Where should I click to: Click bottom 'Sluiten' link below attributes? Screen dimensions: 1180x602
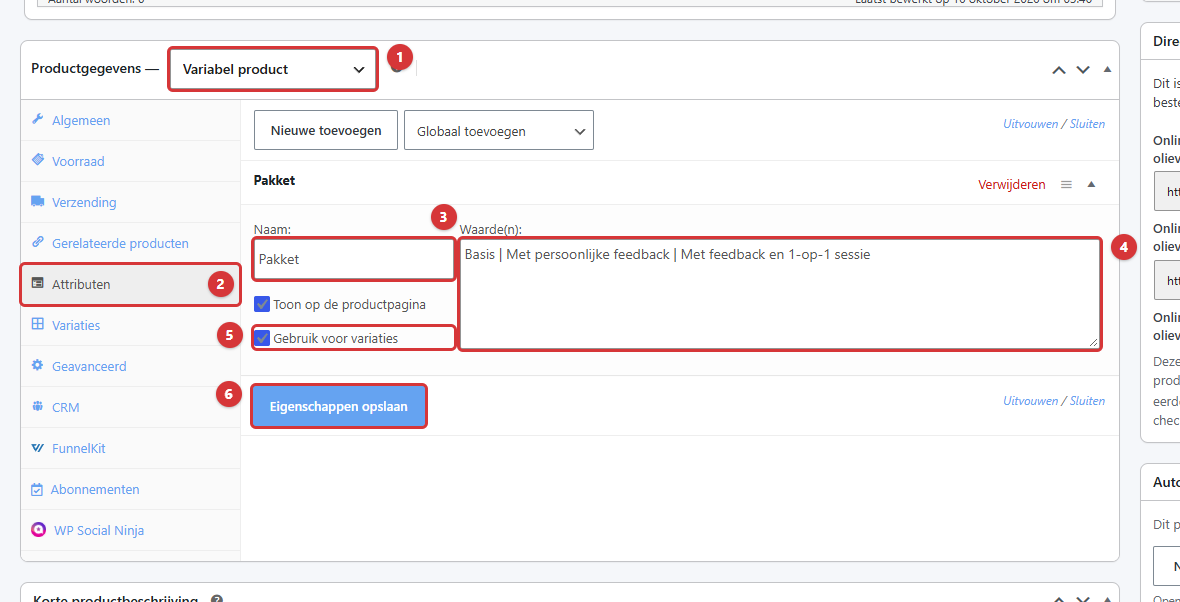click(1087, 400)
